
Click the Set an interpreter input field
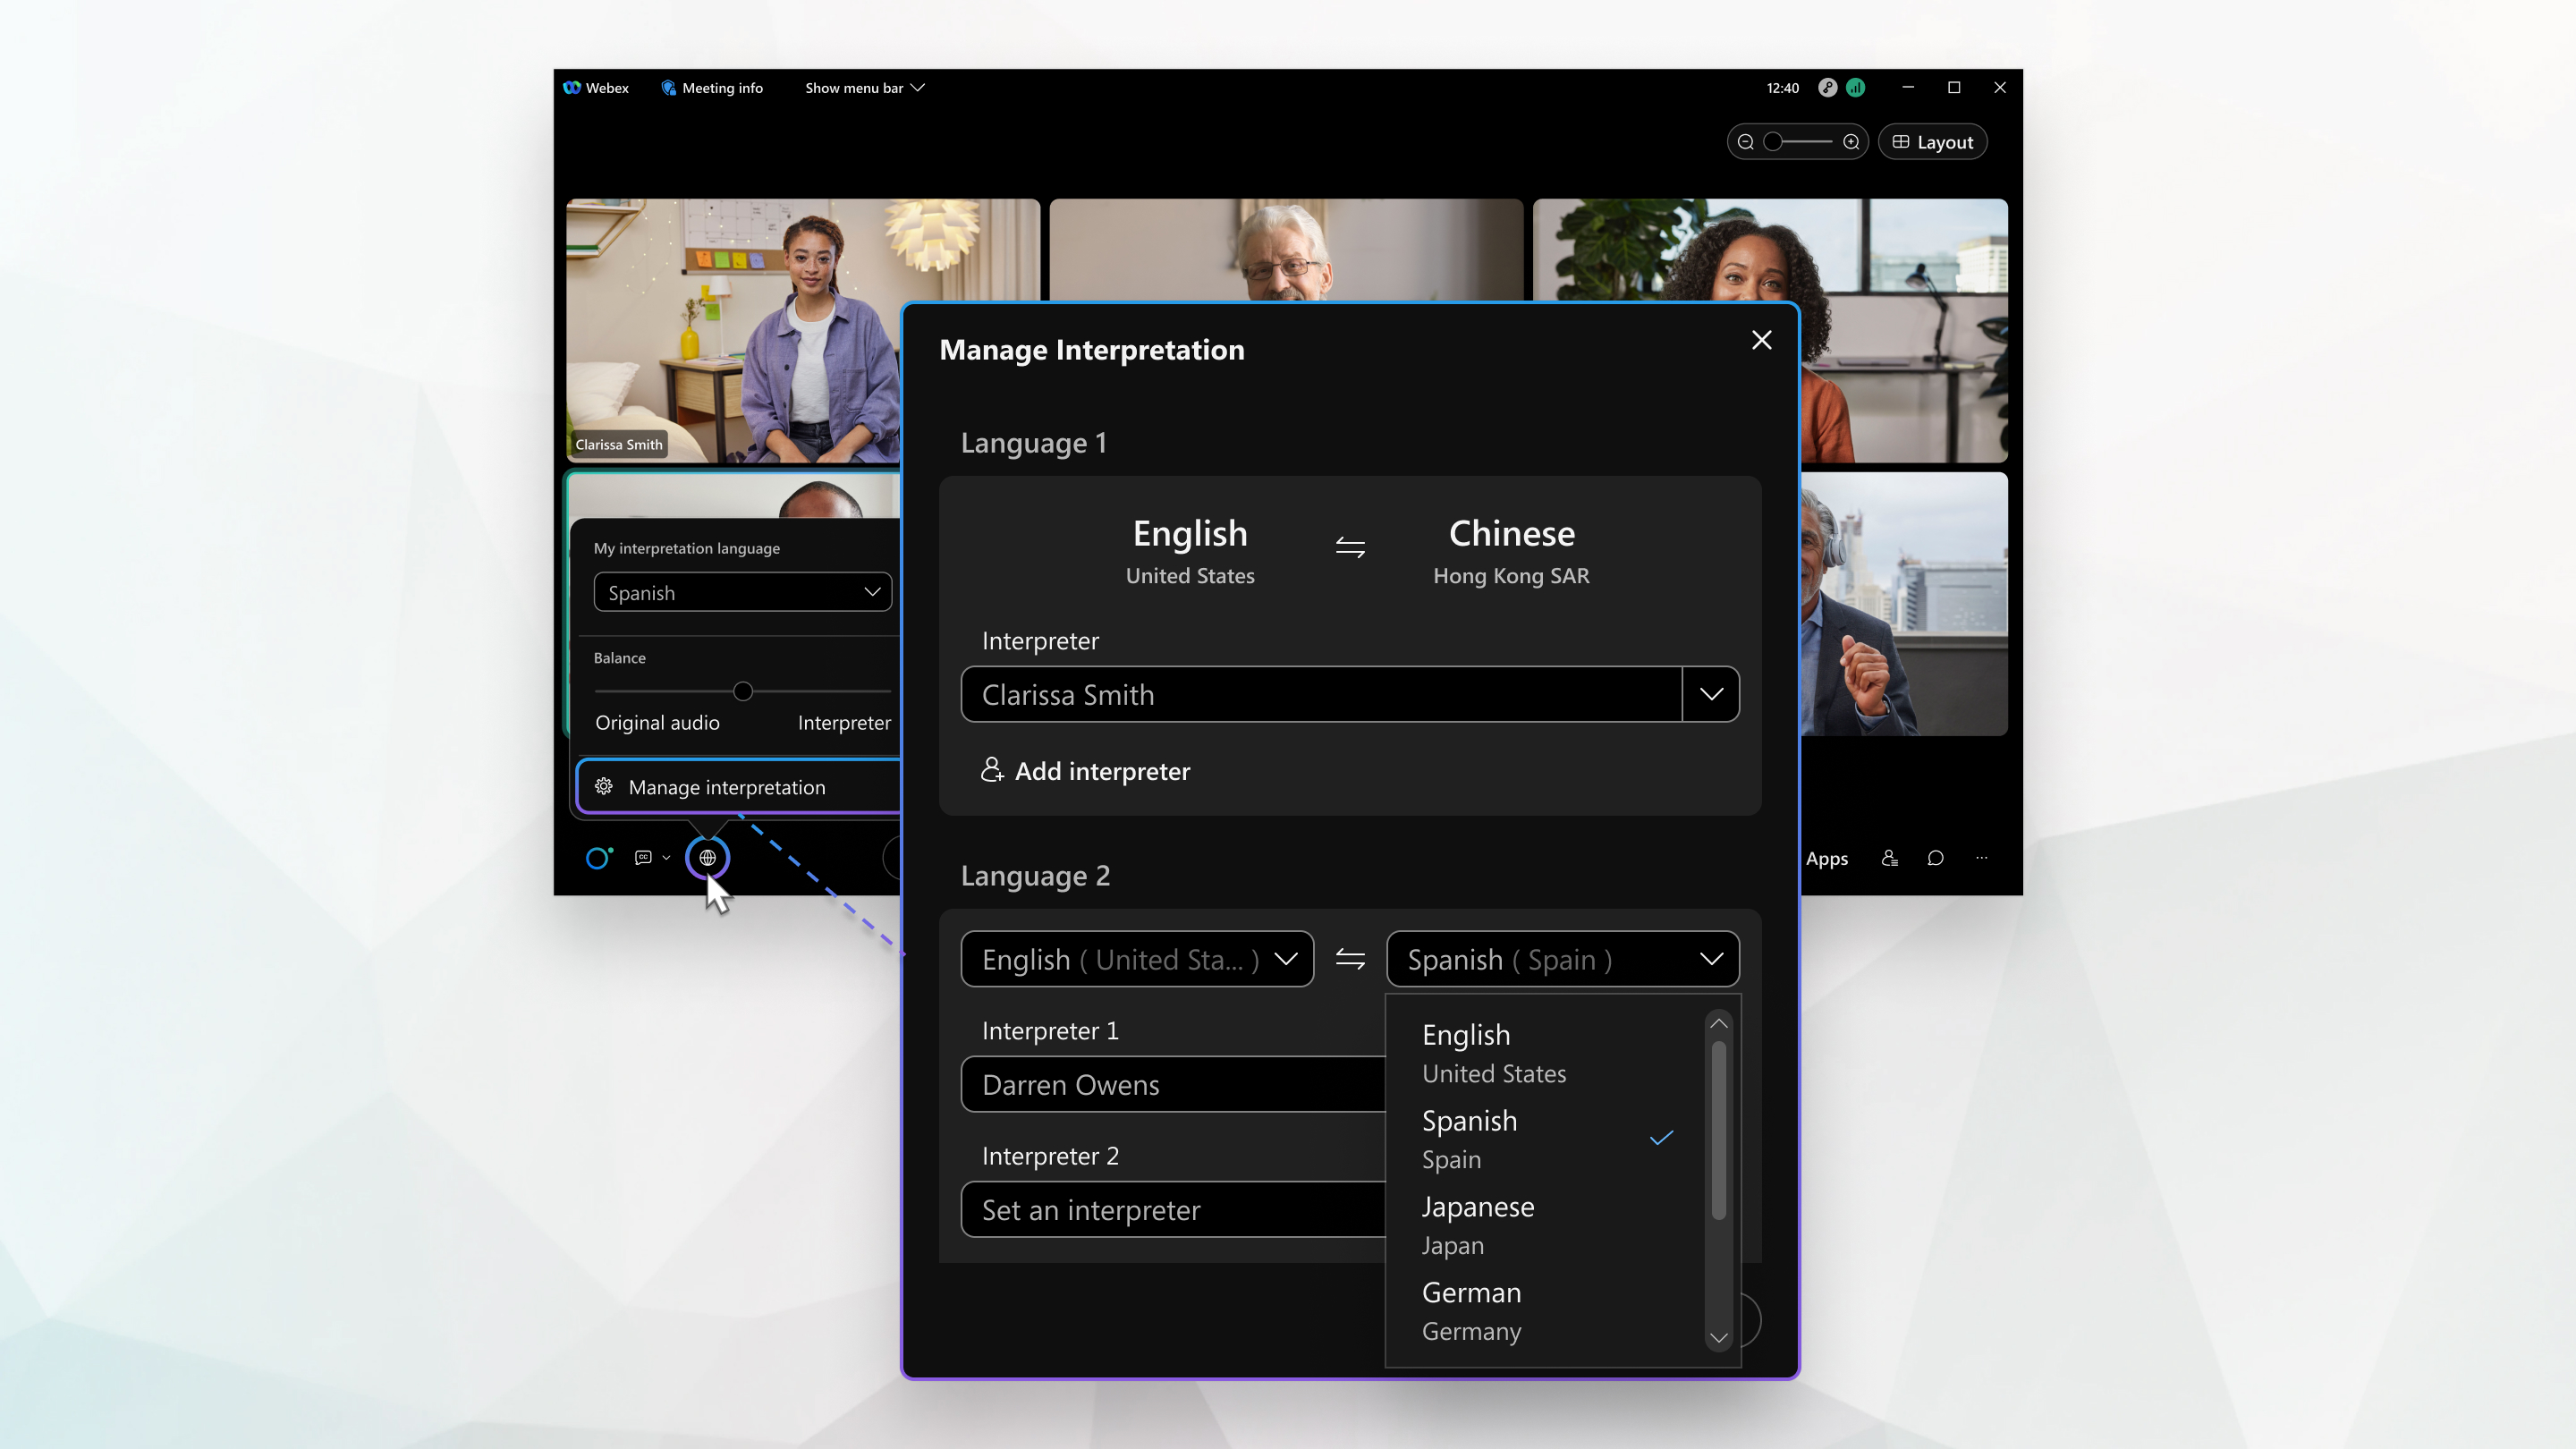[1174, 1210]
